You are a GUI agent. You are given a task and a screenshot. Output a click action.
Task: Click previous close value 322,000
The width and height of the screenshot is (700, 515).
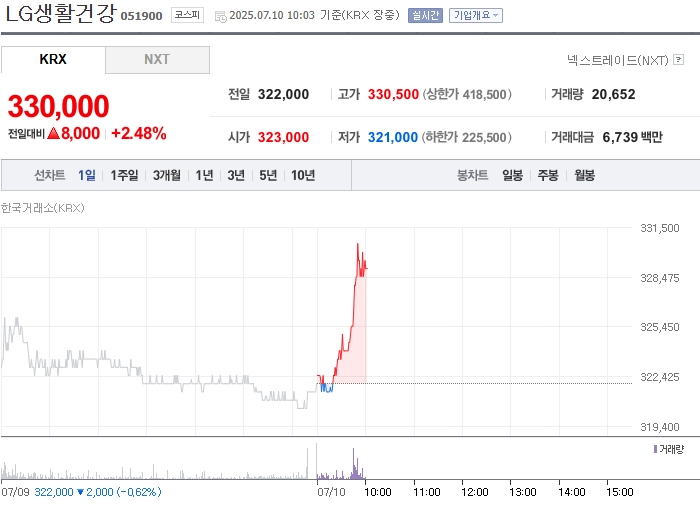coord(283,94)
